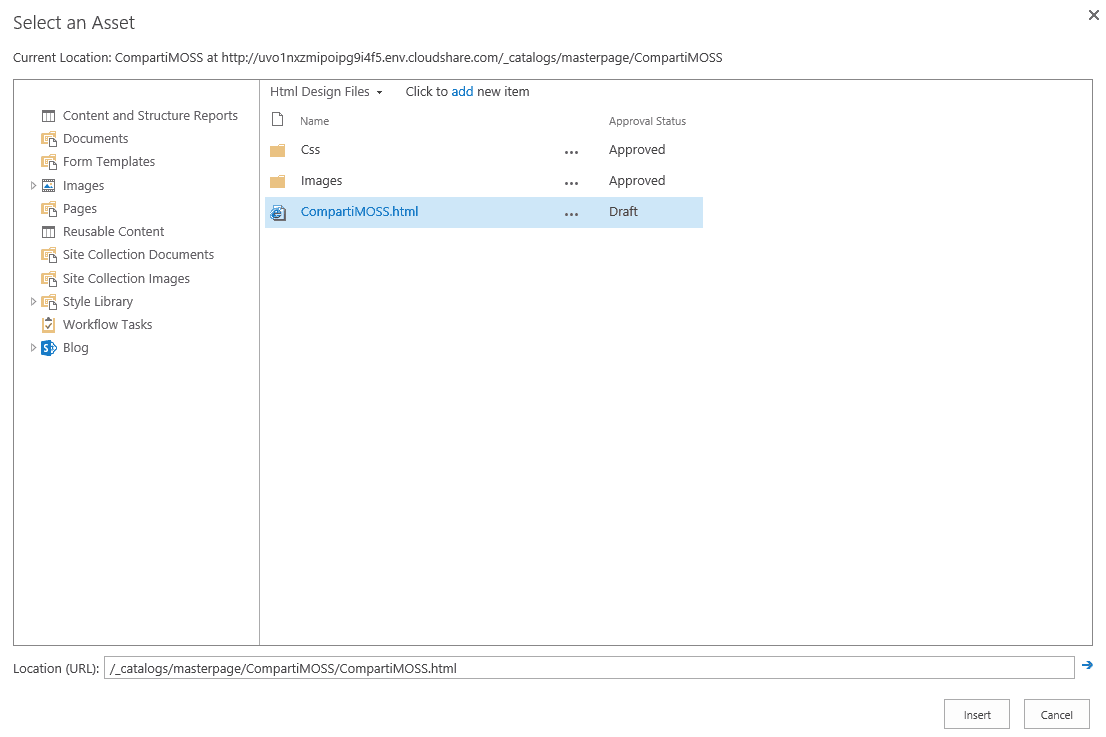Click the Images picture library icon in tree

(48, 185)
